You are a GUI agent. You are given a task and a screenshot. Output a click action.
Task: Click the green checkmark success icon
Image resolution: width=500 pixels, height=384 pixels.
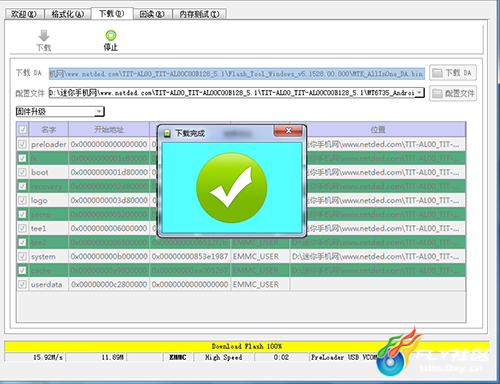click(x=232, y=187)
